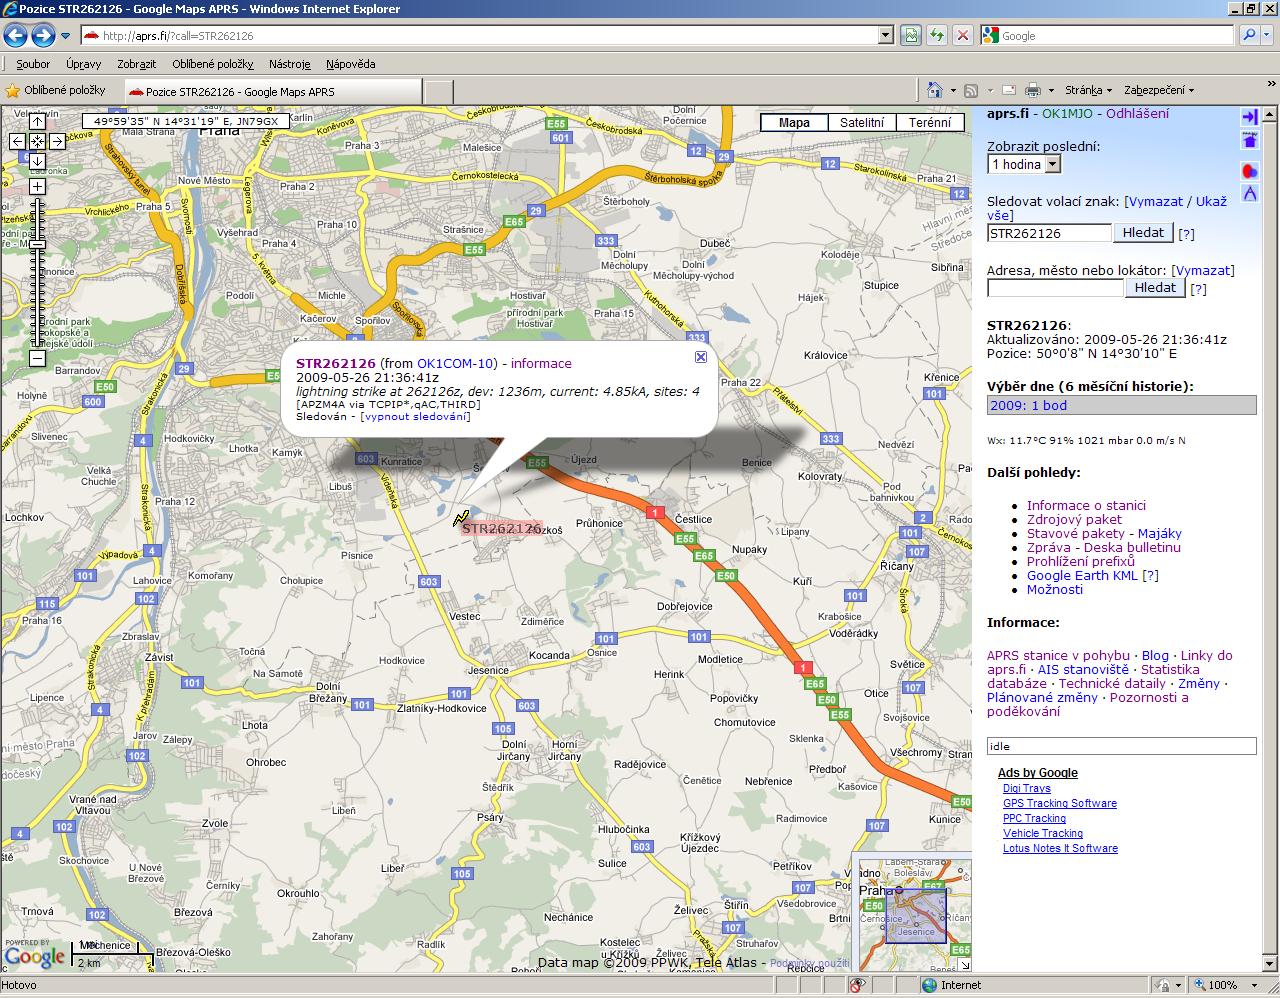
Task: Return to last result center button
Action: (x=37, y=141)
